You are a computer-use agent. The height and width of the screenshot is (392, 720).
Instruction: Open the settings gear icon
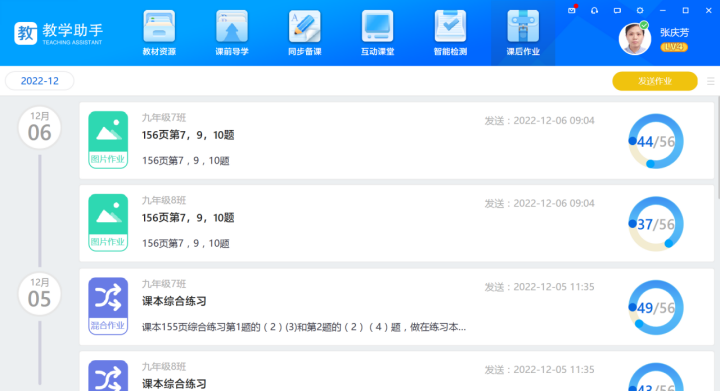coord(640,10)
